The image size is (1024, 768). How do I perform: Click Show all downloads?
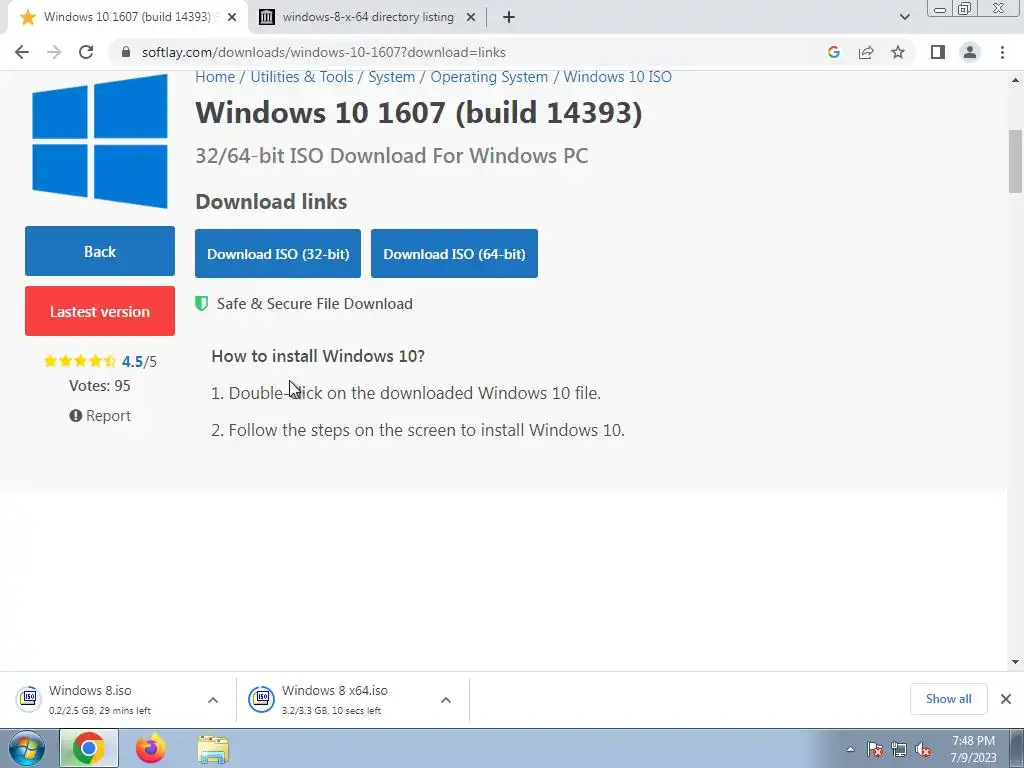coord(948,699)
